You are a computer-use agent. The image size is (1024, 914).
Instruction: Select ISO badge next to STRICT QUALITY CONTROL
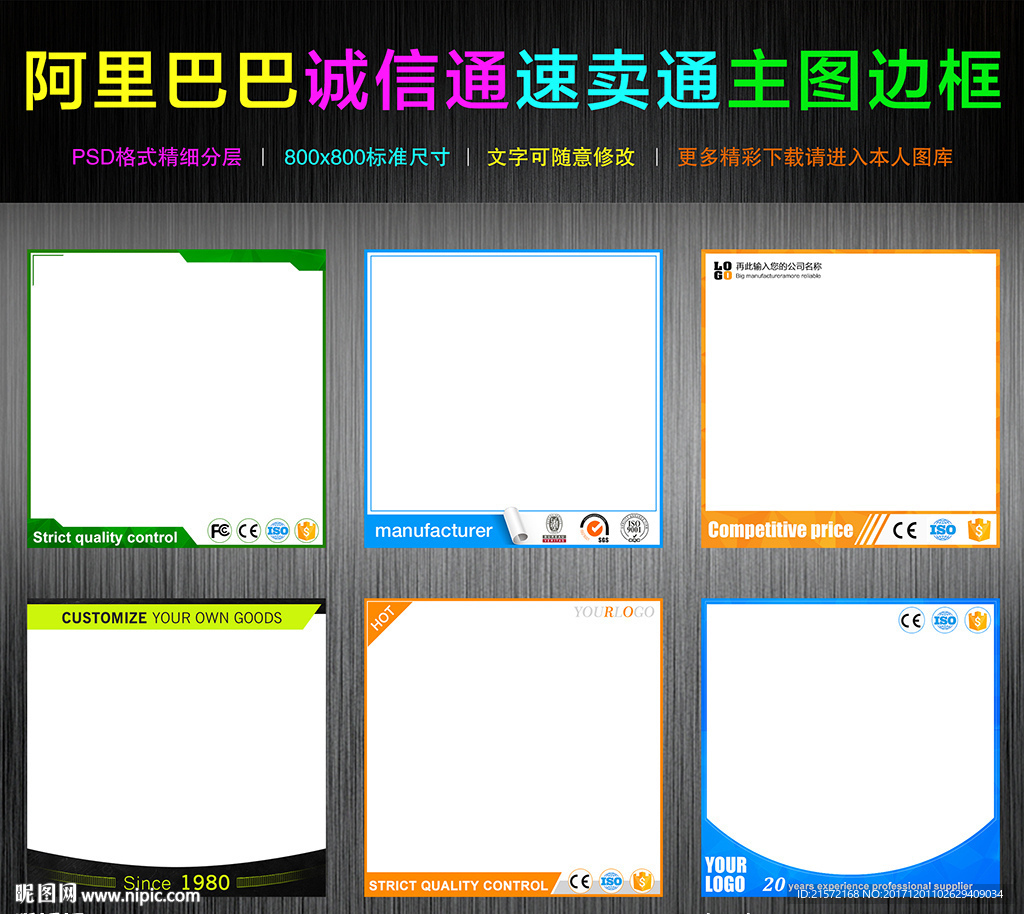click(x=611, y=881)
